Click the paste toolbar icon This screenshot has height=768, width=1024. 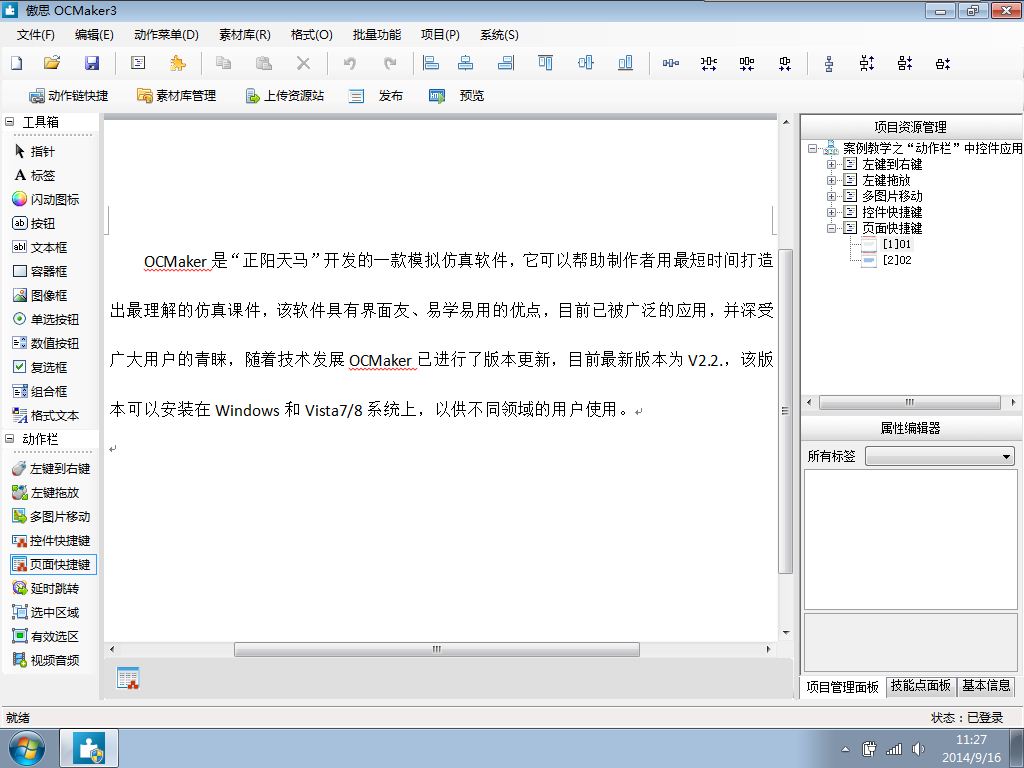pyautogui.click(x=264, y=63)
